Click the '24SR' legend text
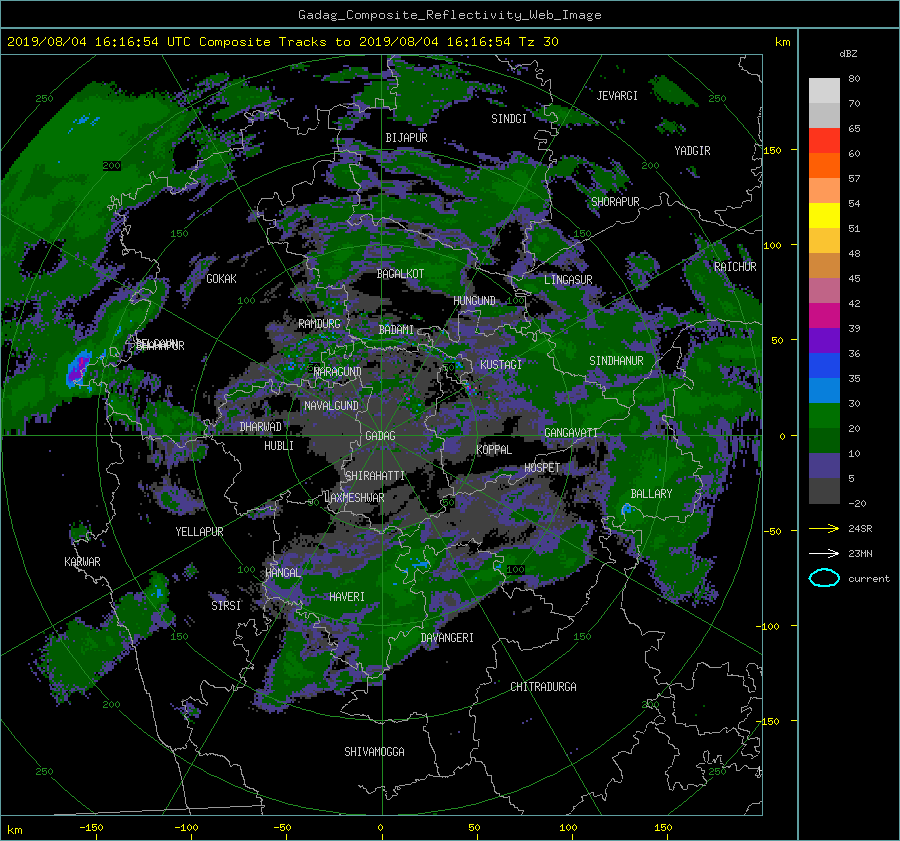Viewport: 900px width, 841px height. coord(860,529)
